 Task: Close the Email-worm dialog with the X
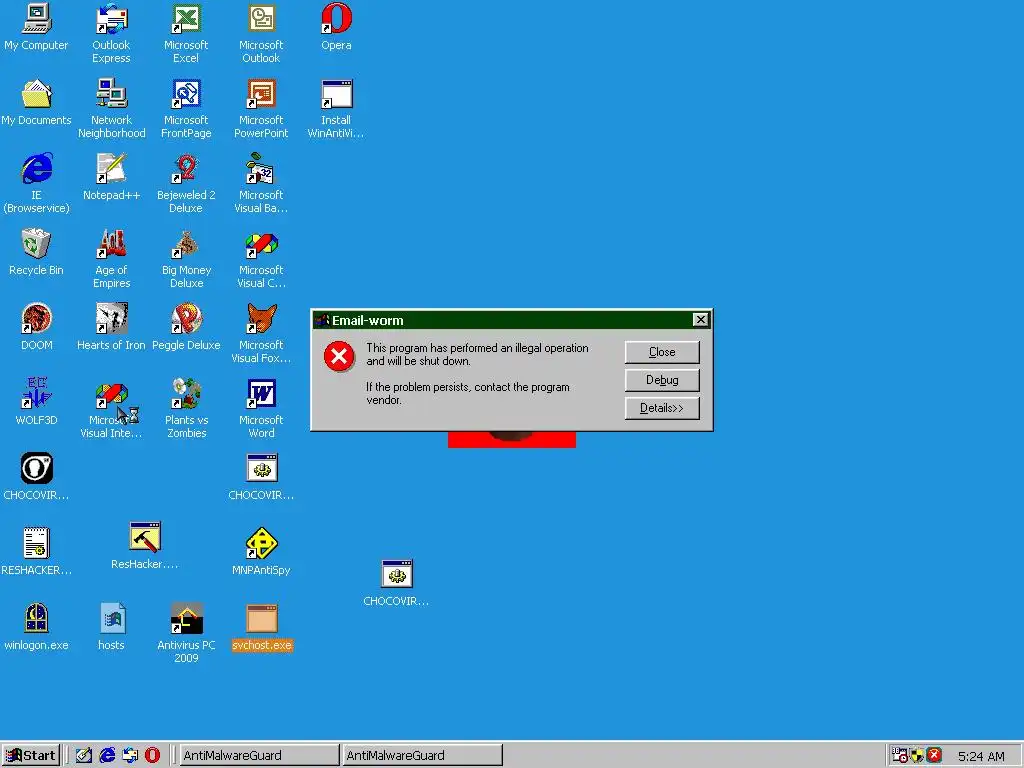click(x=700, y=319)
